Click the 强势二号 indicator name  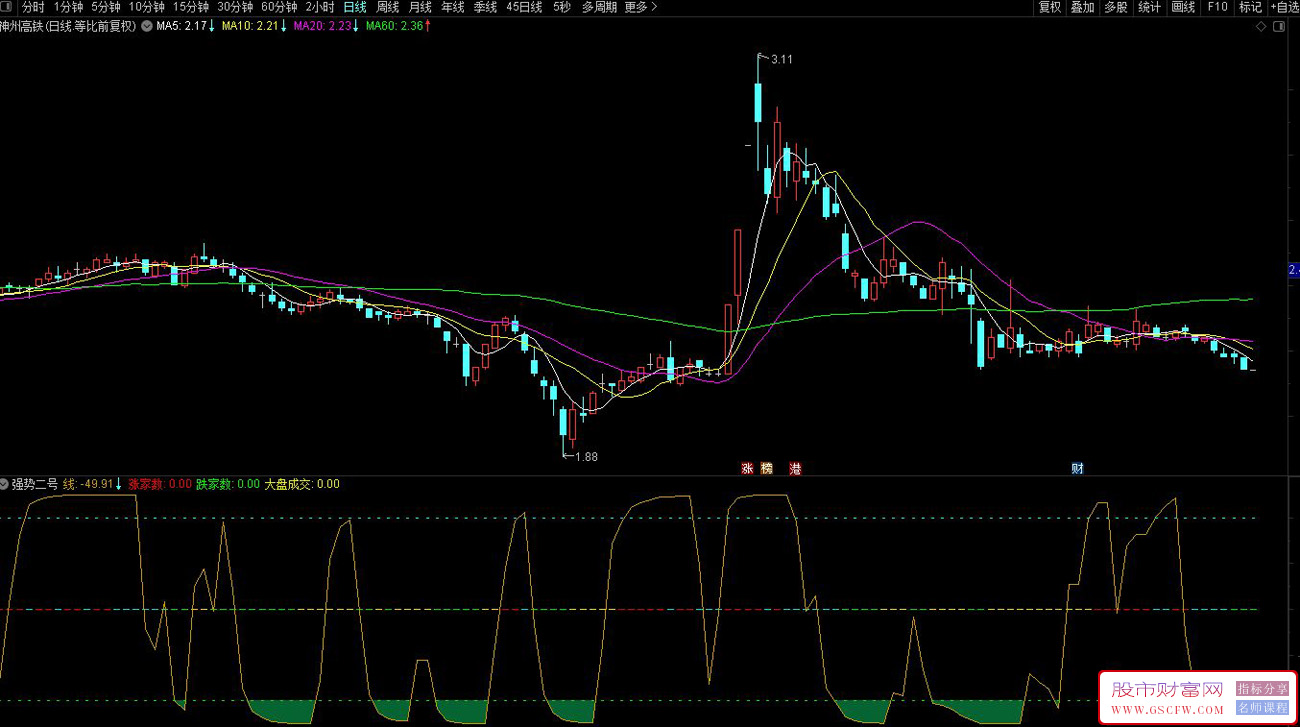34,484
